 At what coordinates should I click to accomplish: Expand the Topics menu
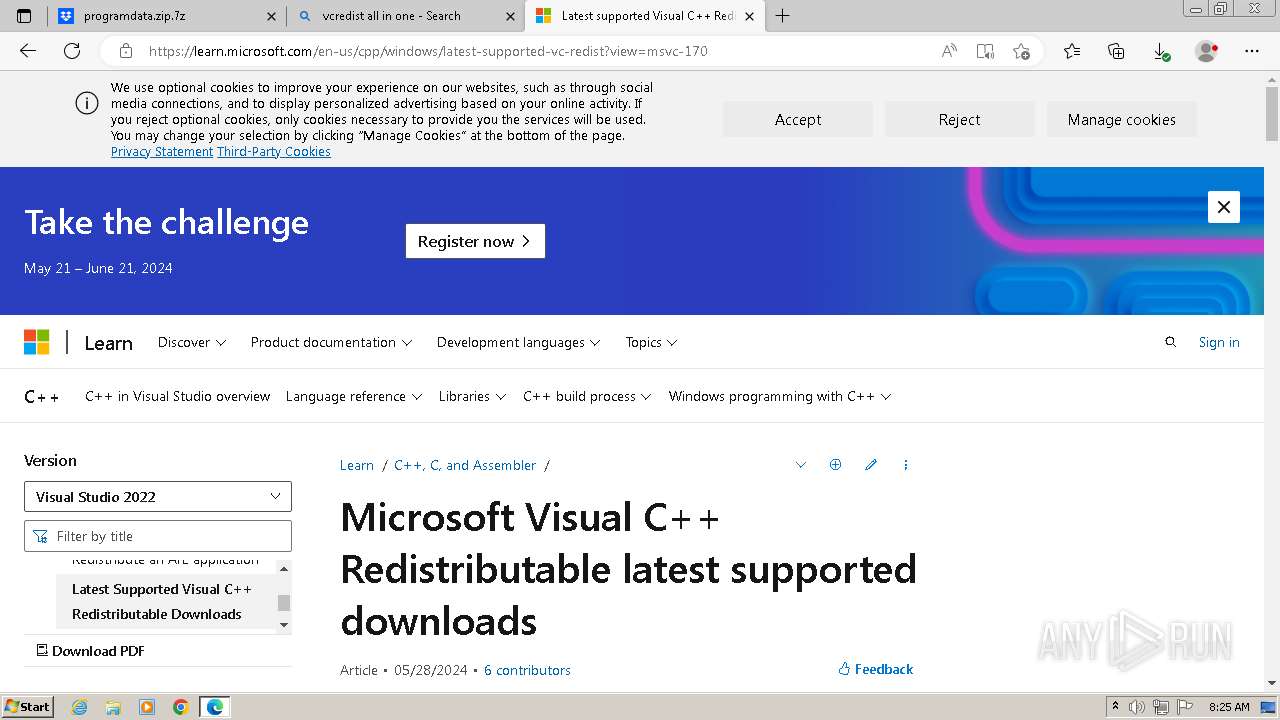[x=651, y=342]
